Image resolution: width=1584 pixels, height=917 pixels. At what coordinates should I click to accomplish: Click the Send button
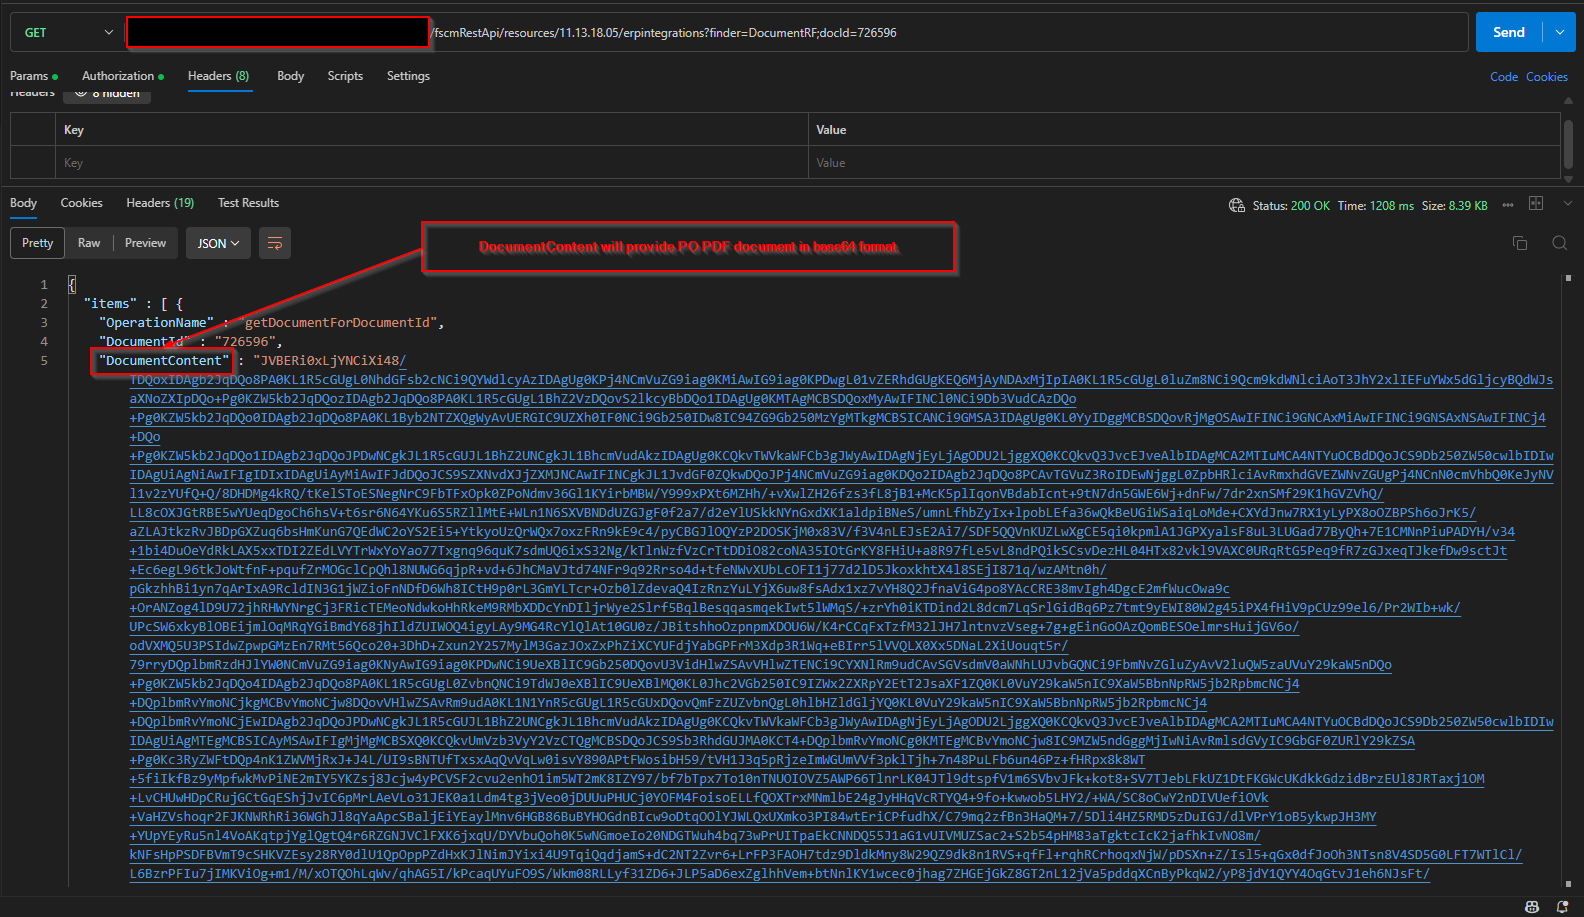click(1508, 33)
